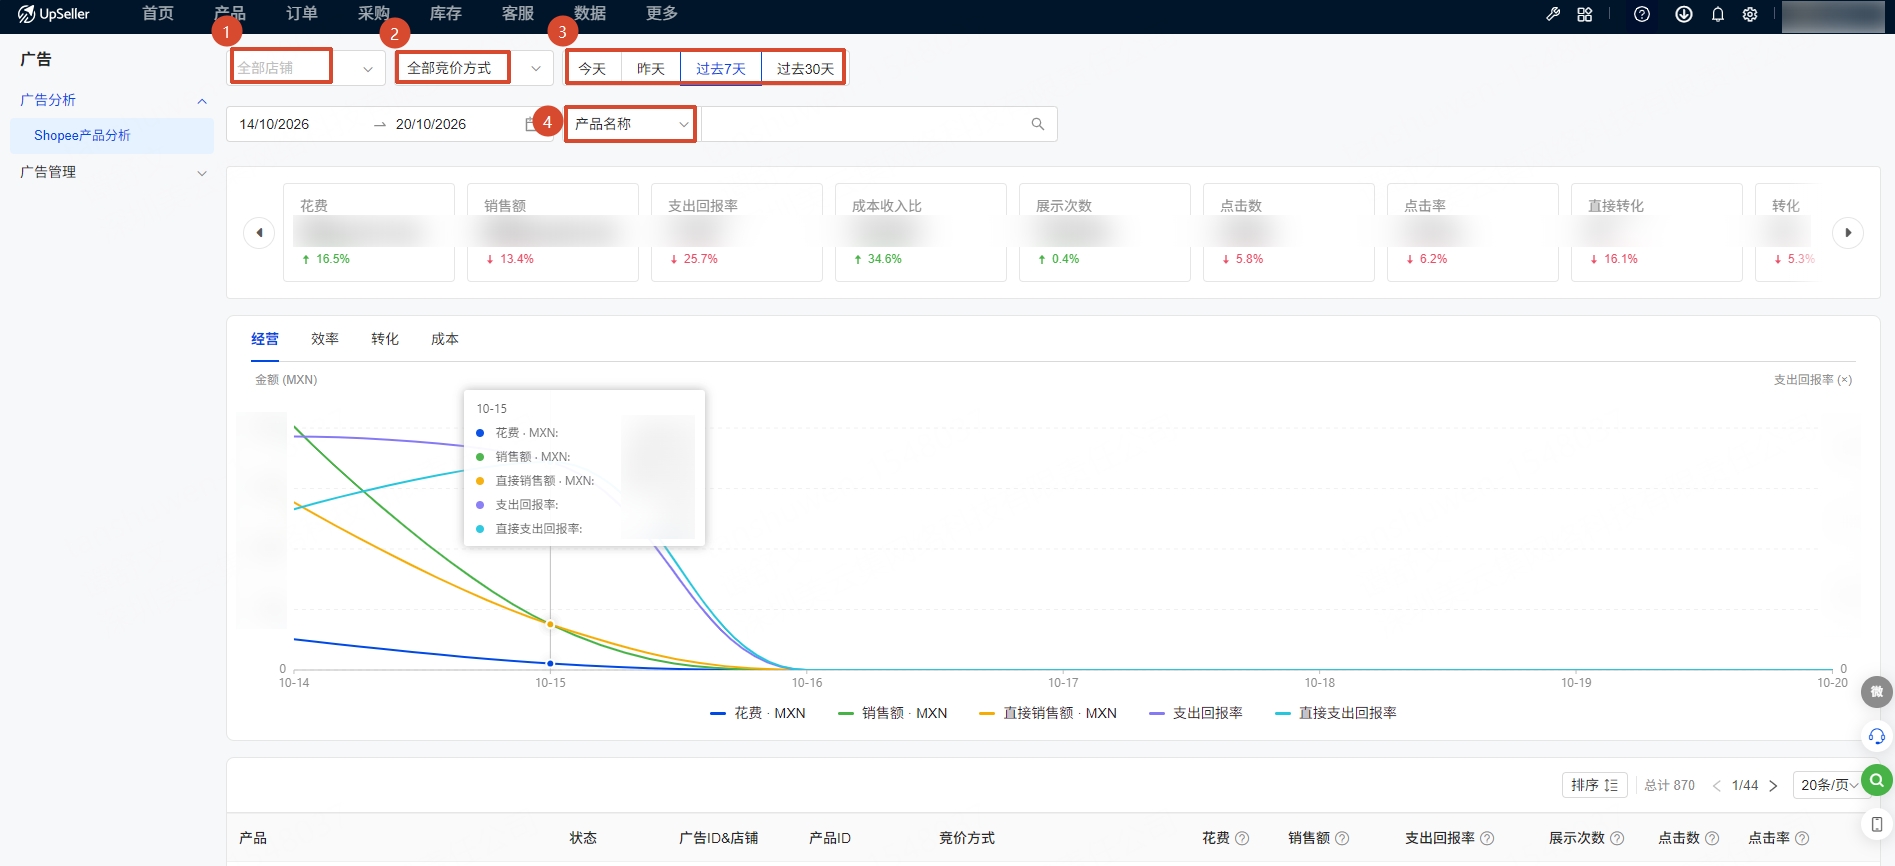Open the notification bell
1895x866 pixels.
click(1718, 14)
